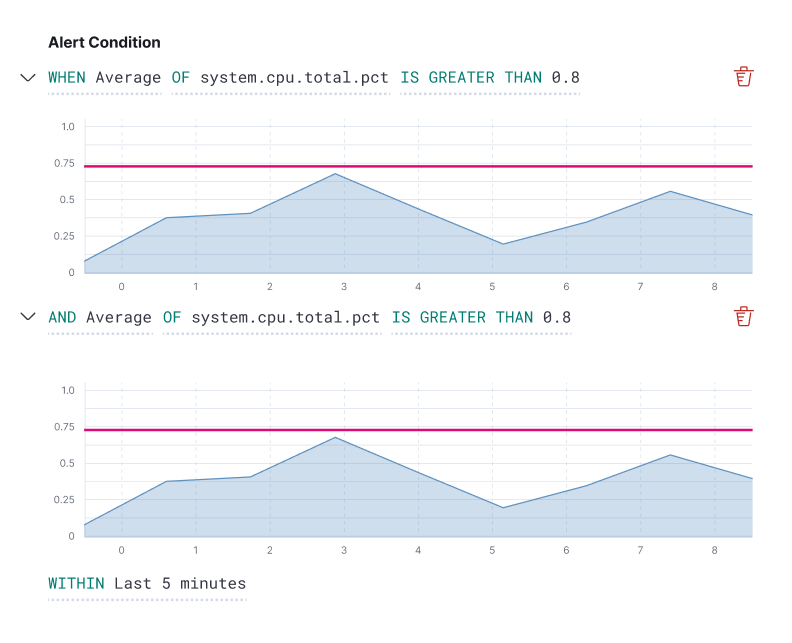Image resolution: width=792 pixels, height=643 pixels.
Task: Collapse the AND condition chevron
Action: point(28,317)
